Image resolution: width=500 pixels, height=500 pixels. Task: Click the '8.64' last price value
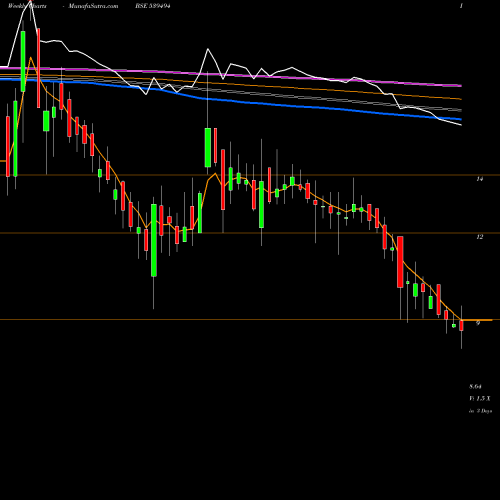click(475, 387)
